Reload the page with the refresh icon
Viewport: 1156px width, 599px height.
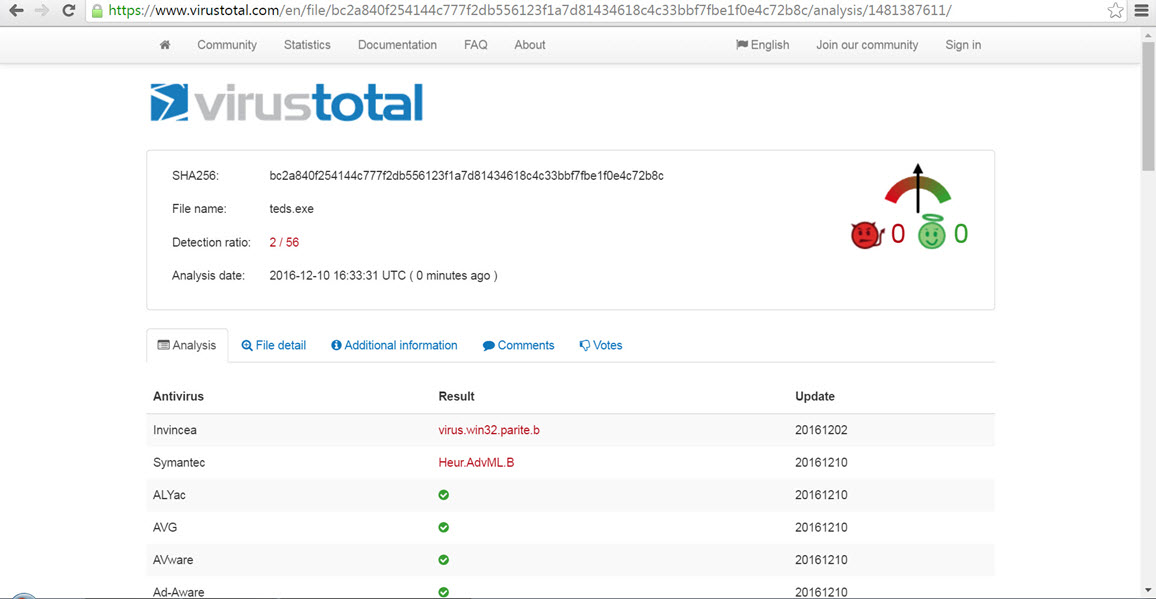pos(69,10)
